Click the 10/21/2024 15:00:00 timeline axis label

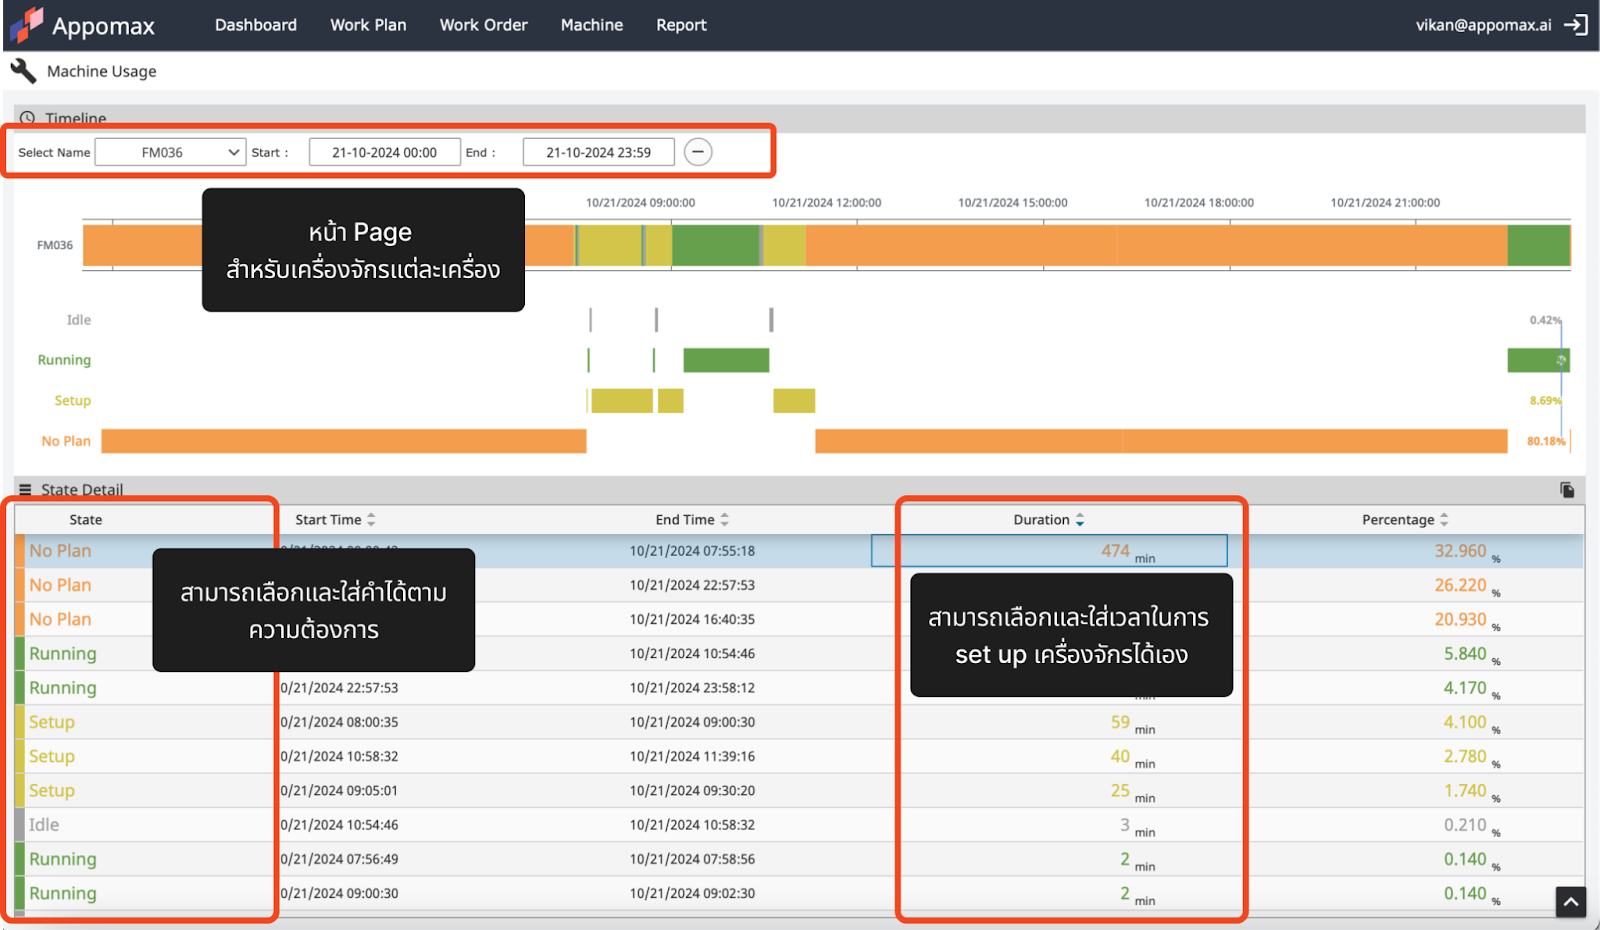[1013, 203]
